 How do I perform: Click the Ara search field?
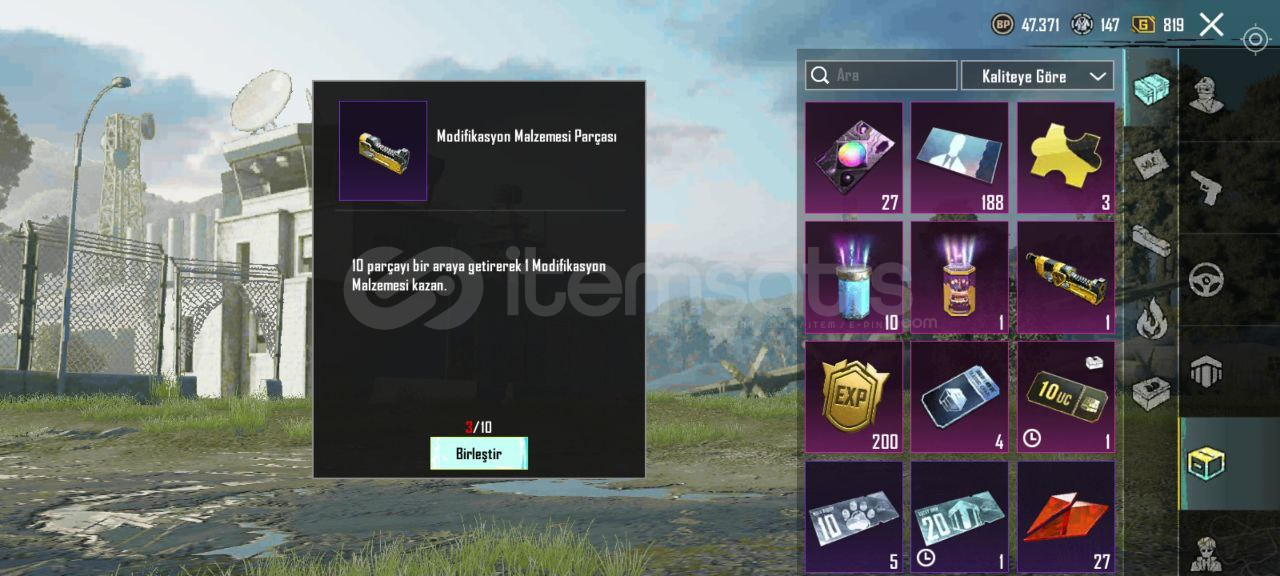881,76
